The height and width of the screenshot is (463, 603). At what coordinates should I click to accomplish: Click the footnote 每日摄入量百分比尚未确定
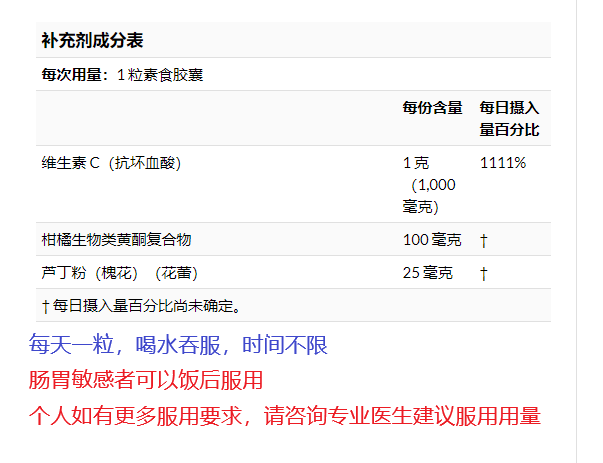coord(141,306)
